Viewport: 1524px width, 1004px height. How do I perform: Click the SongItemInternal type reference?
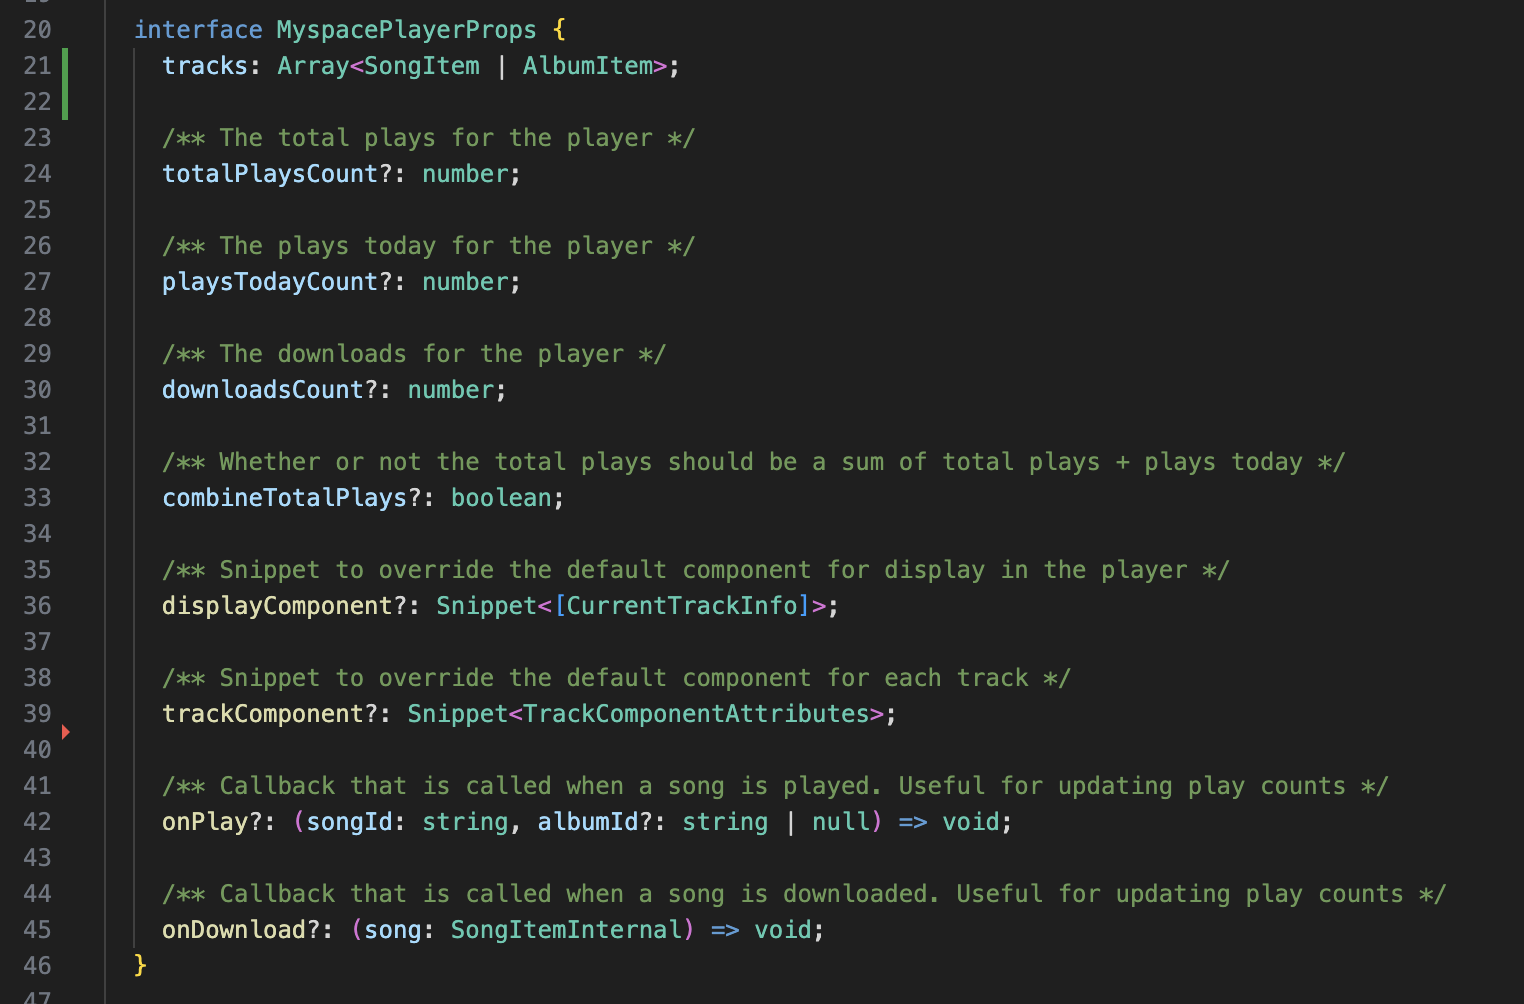[x=565, y=930]
